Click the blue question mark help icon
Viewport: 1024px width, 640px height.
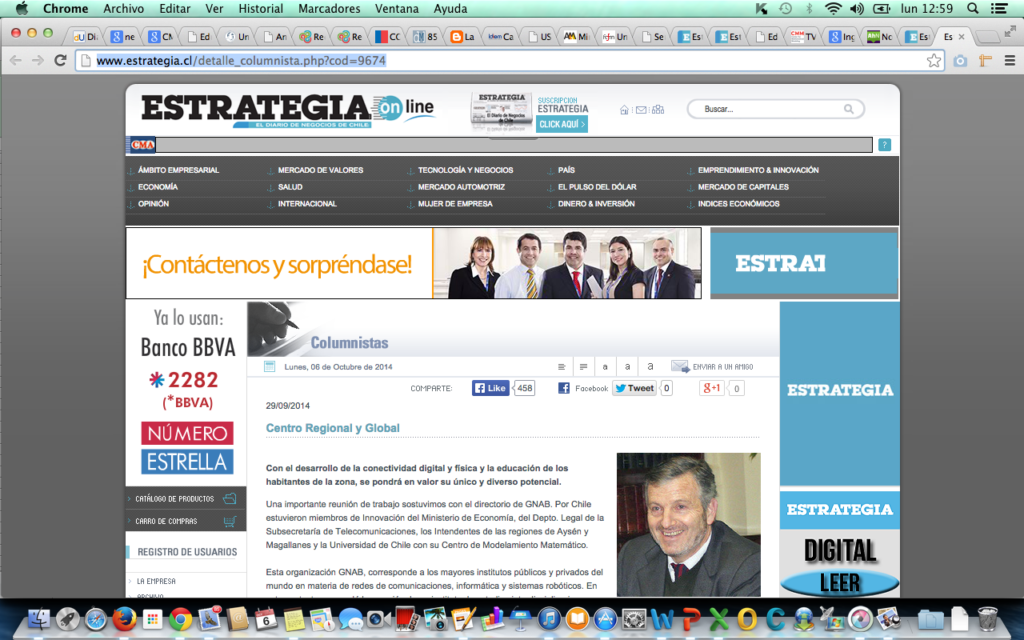884,145
